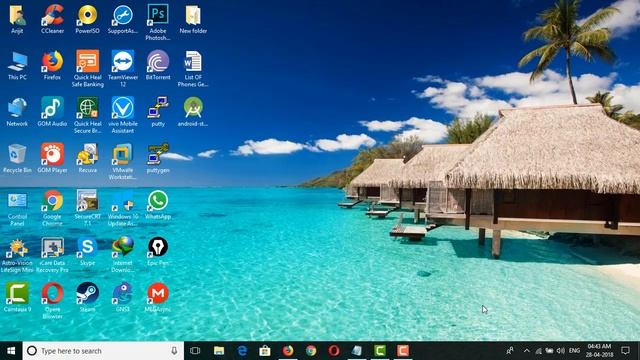Click the 'Type here to search' box
This screenshot has width=640, height=360.
pos(103,351)
